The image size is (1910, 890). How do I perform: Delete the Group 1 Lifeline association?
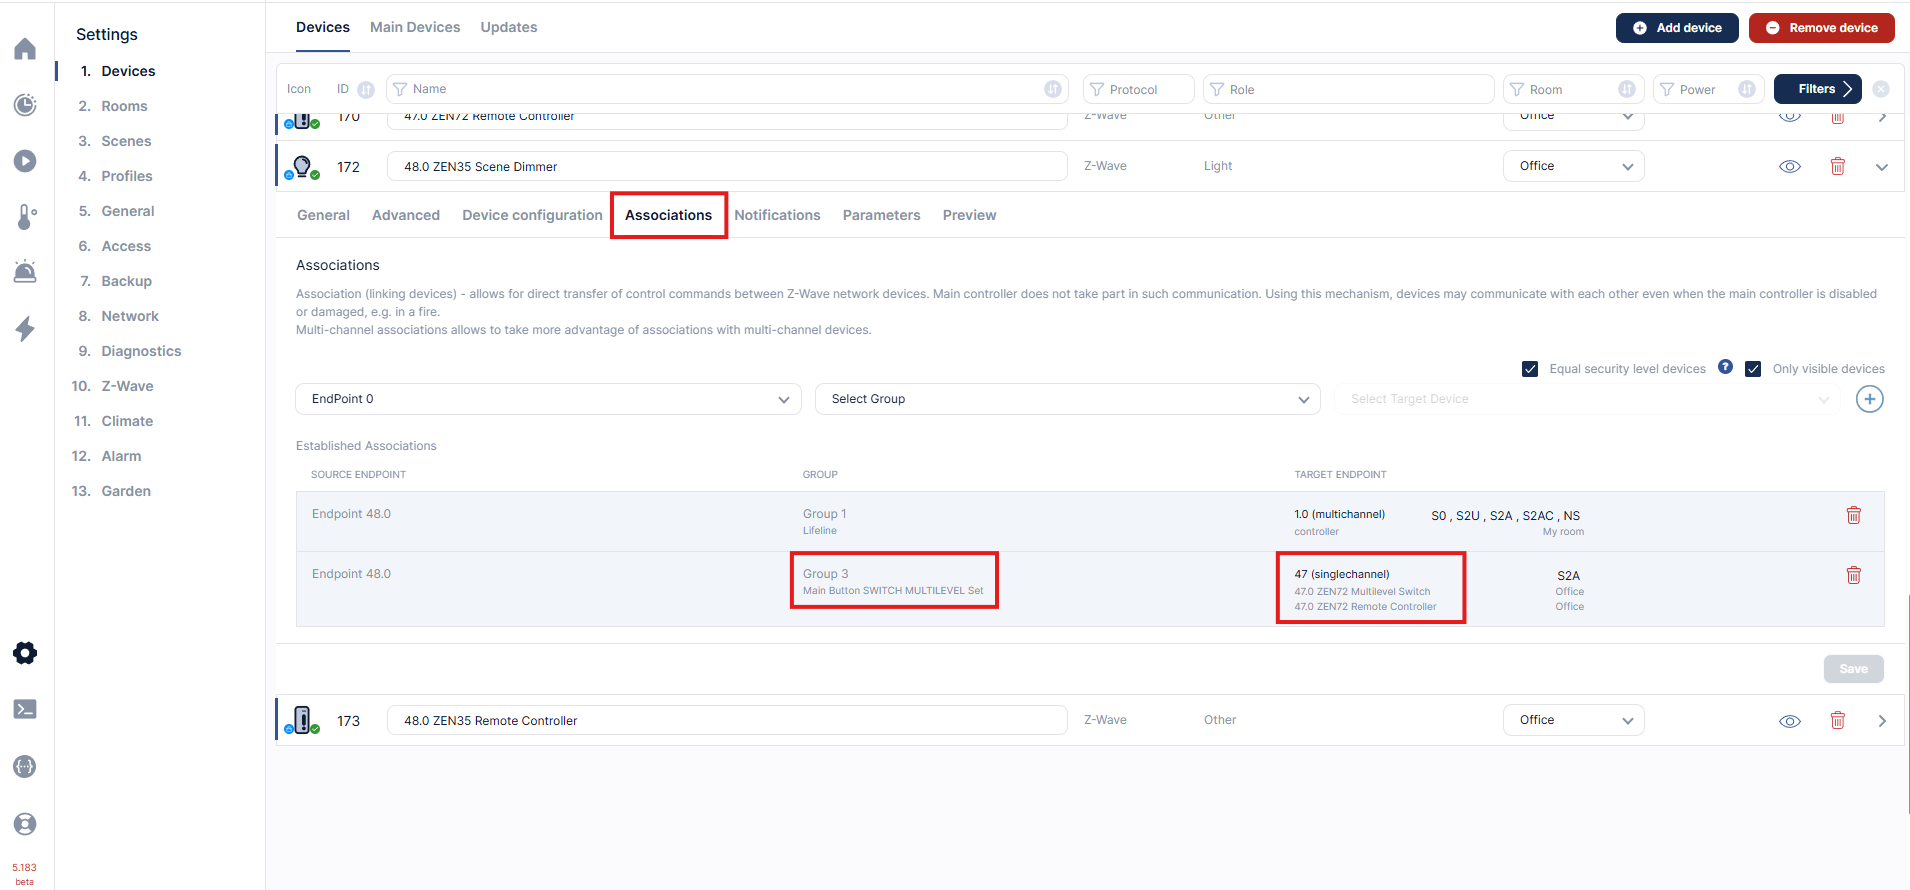[1854, 515]
